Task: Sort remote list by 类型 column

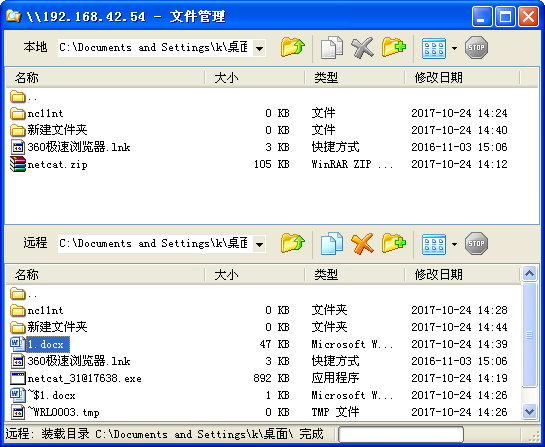Action: 355,275
